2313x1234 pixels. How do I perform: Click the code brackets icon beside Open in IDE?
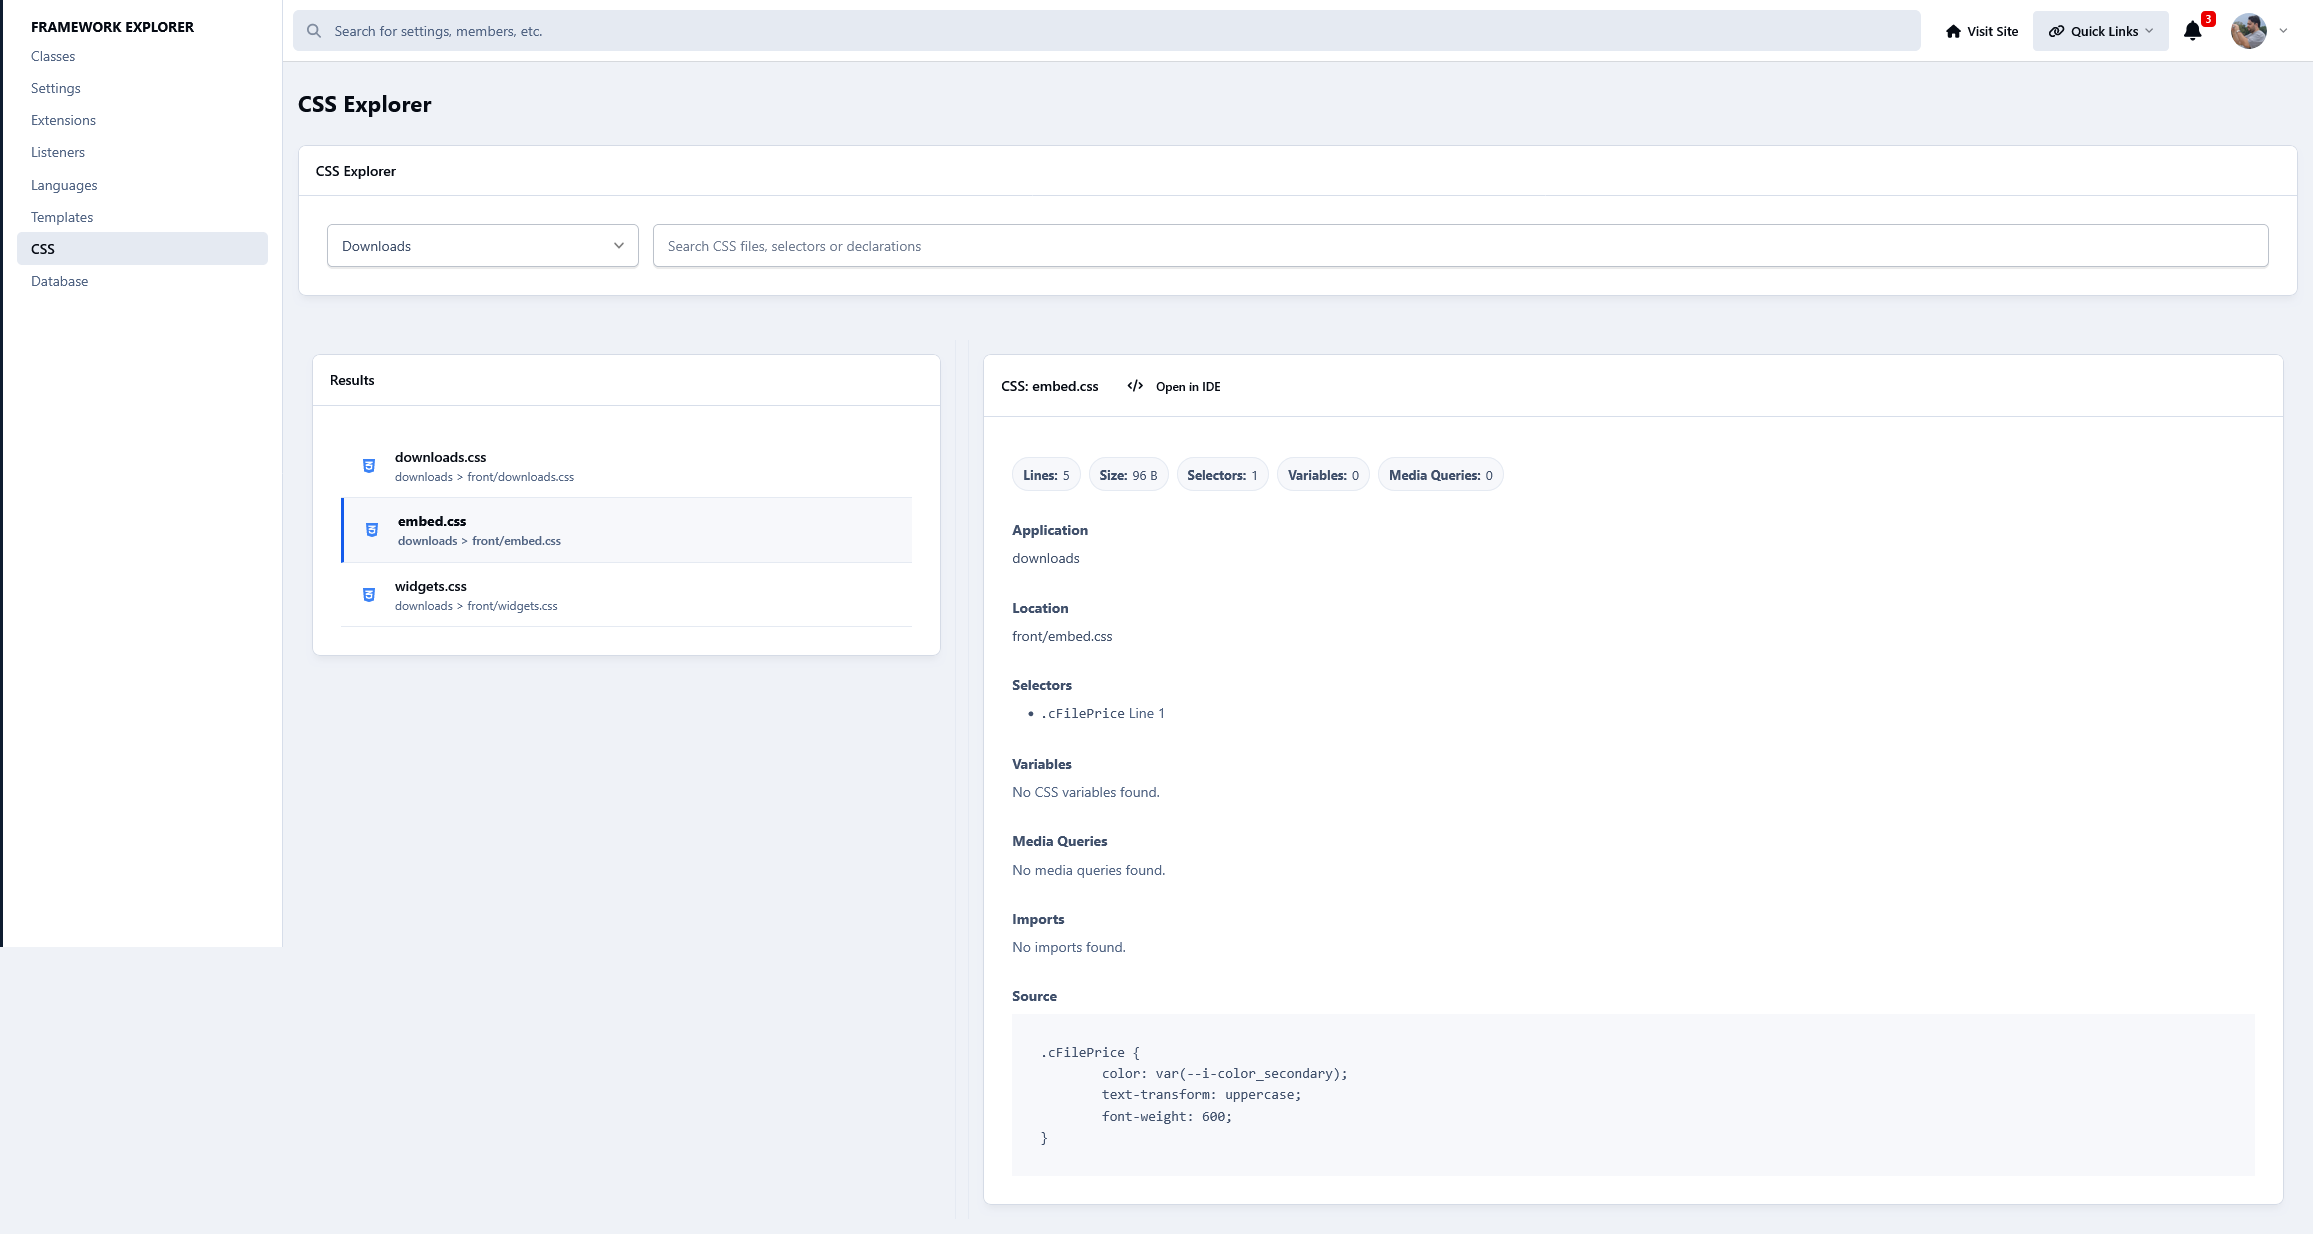click(1135, 386)
